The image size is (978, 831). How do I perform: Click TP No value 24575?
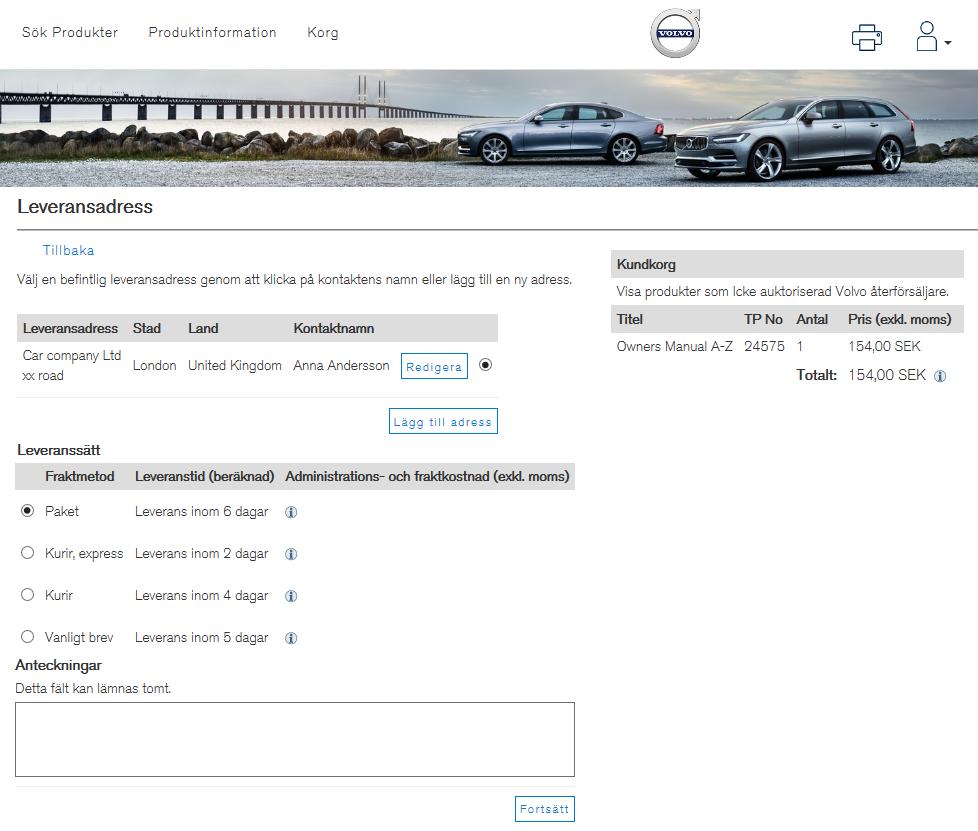764,346
